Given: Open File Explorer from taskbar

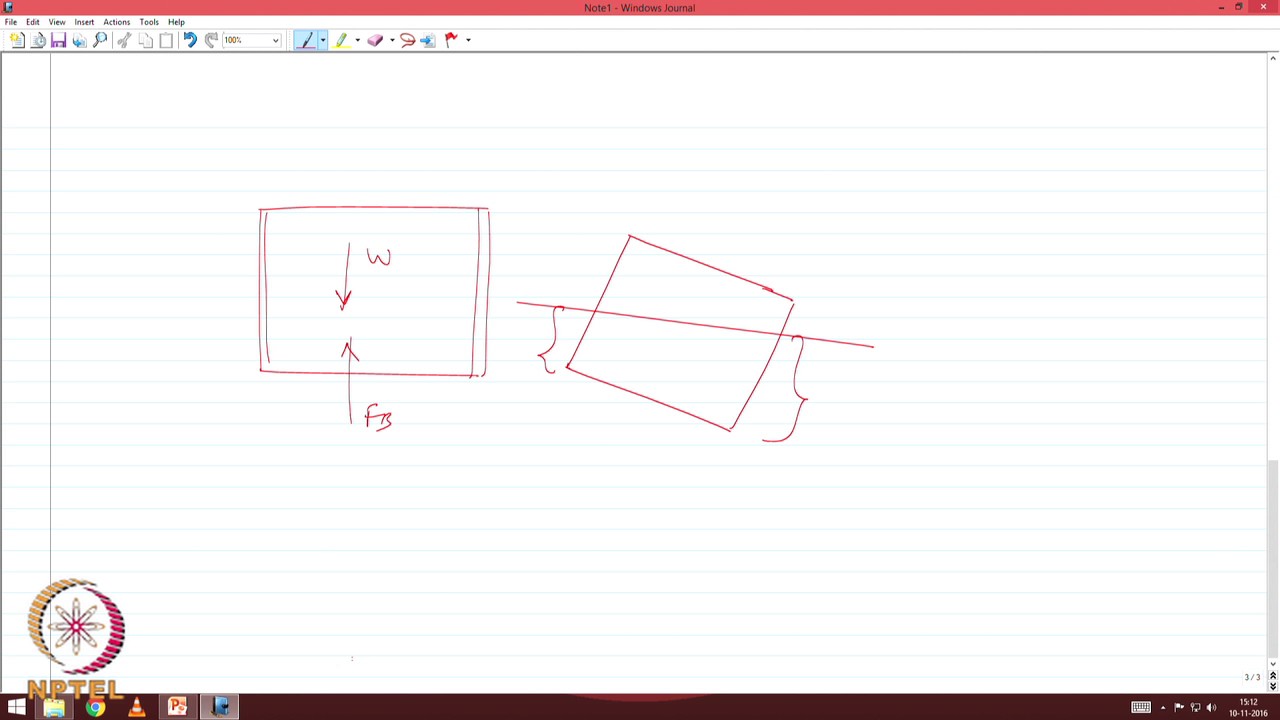Looking at the screenshot, I should (54, 707).
